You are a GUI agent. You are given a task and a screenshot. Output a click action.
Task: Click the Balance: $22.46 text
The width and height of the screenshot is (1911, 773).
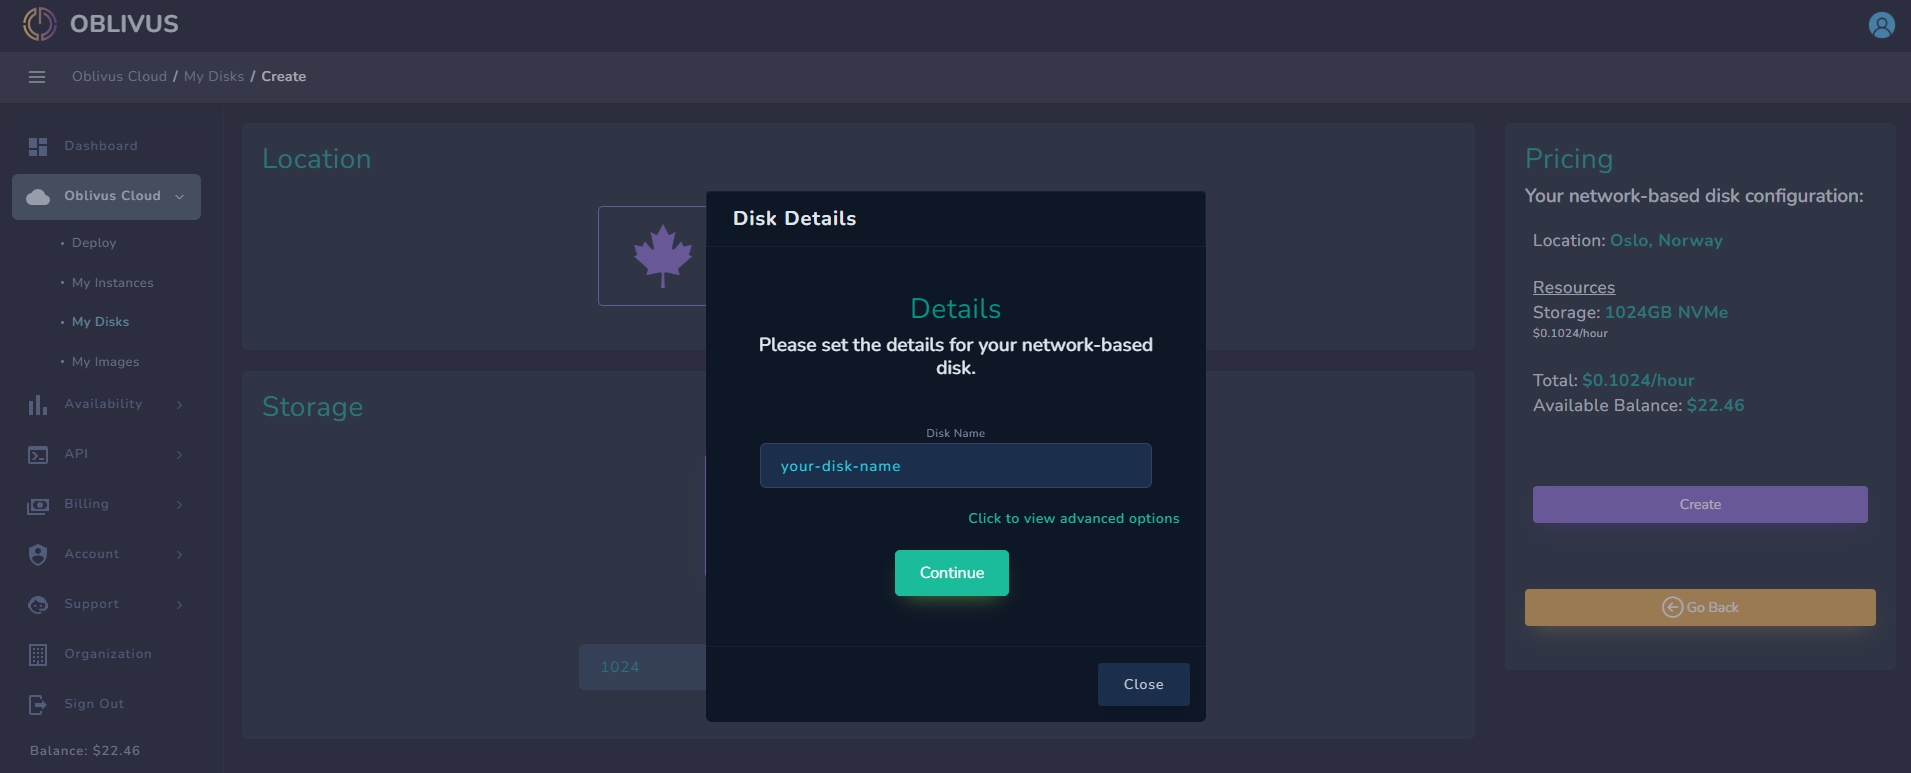[85, 751]
